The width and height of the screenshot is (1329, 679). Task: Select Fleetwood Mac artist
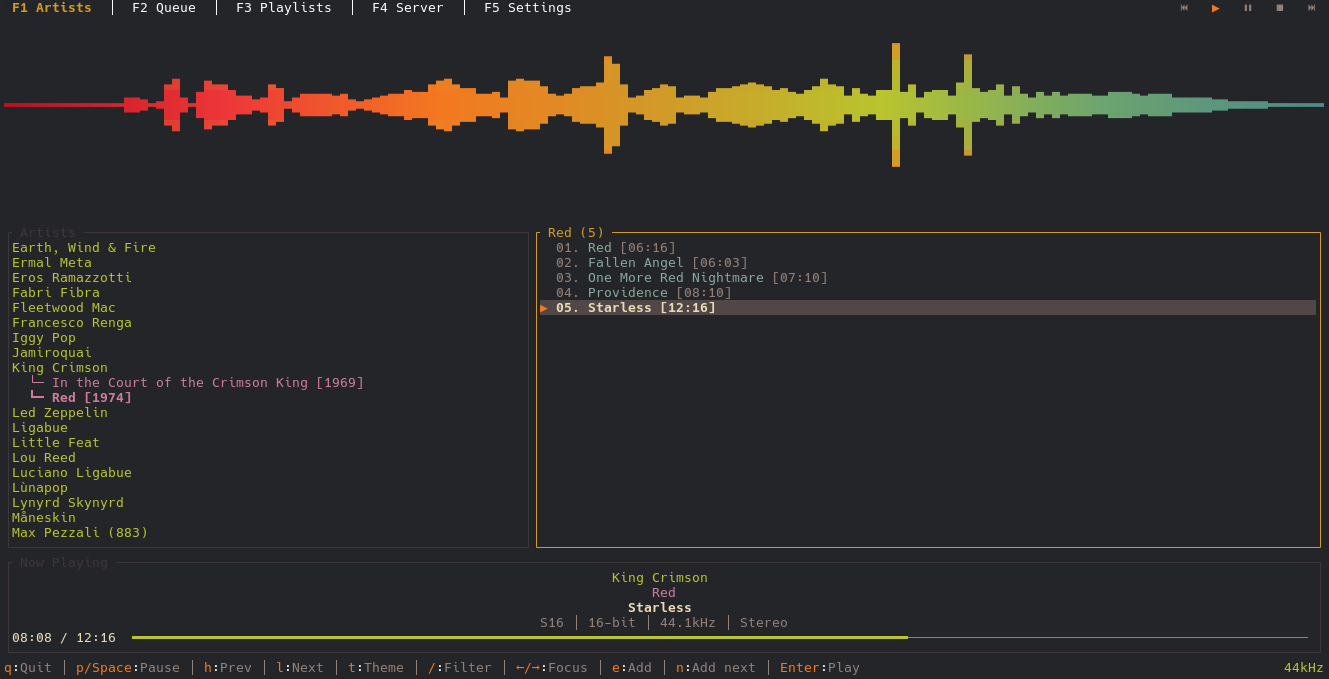click(64, 308)
